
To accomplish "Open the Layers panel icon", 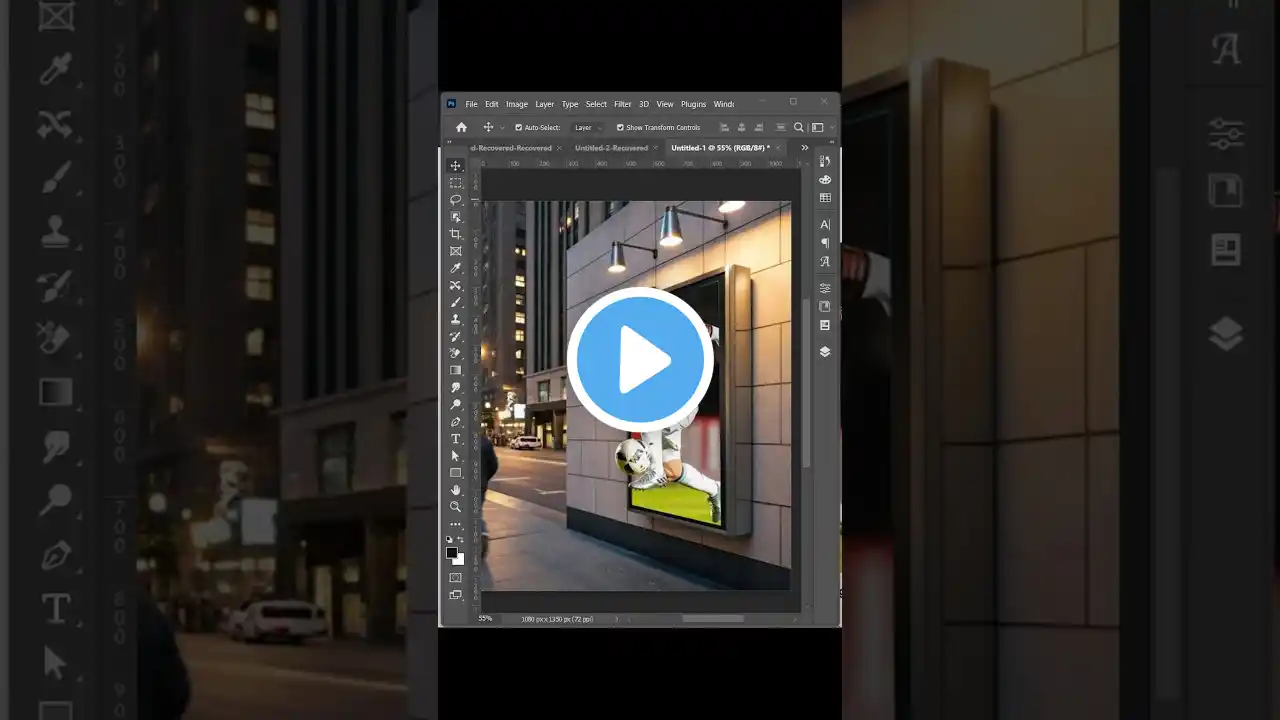I will (825, 351).
